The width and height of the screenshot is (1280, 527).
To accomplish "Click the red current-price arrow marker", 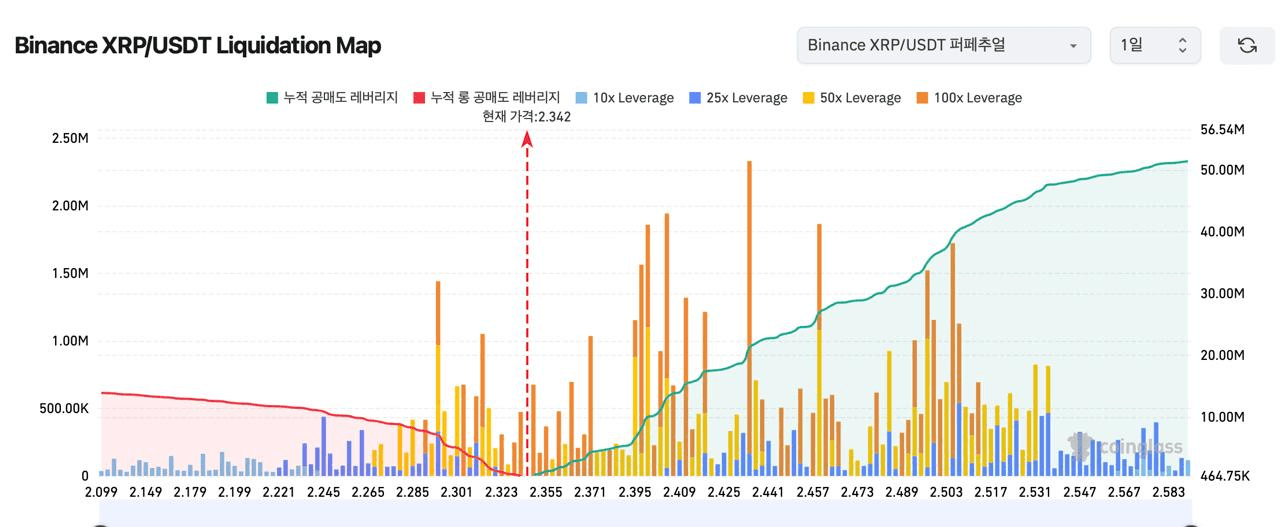I will [x=527, y=140].
